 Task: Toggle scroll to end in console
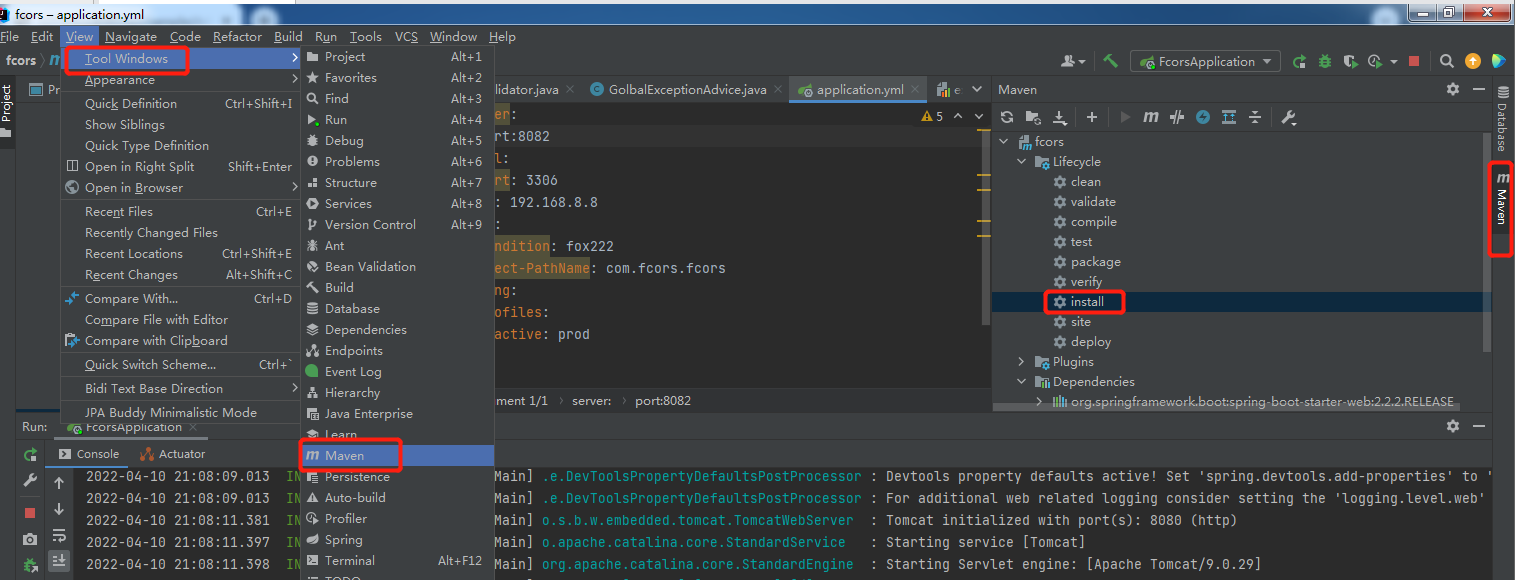[x=59, y=562]
